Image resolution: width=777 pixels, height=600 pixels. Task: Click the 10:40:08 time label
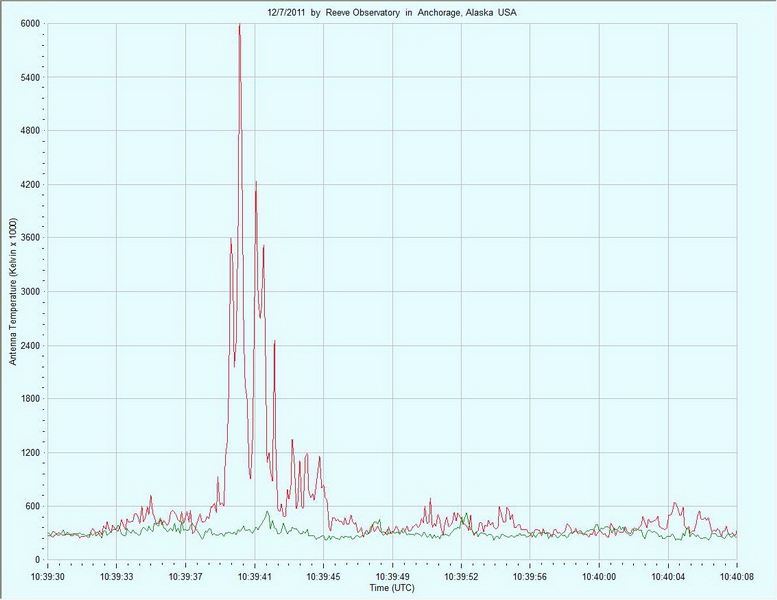[737, 577]
